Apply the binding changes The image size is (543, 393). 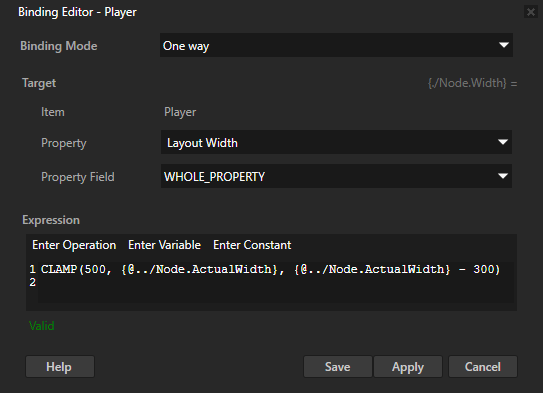point(408,367)
